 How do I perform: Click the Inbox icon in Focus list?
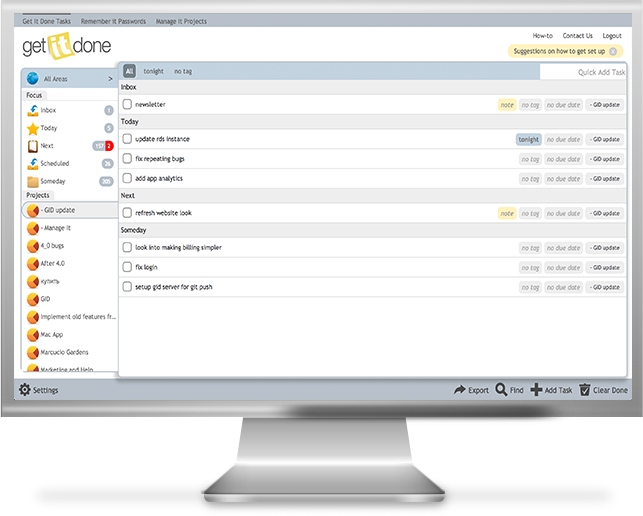tap(33, 111)
